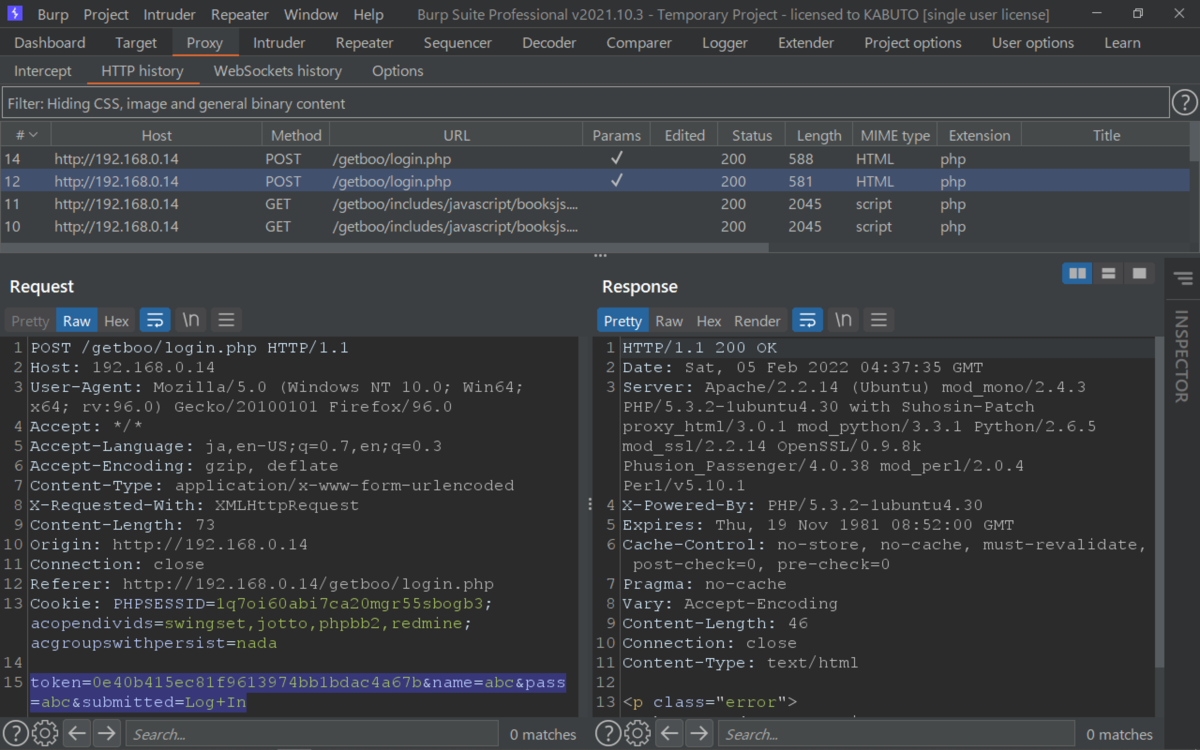Switch to the Decoder tab
The width and height of the screenshot is (1200, 750).
[549, 43]
